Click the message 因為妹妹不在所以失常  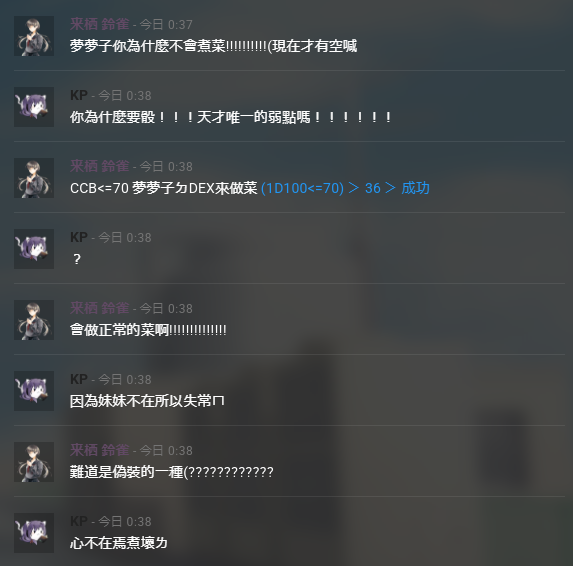(147, 401)
